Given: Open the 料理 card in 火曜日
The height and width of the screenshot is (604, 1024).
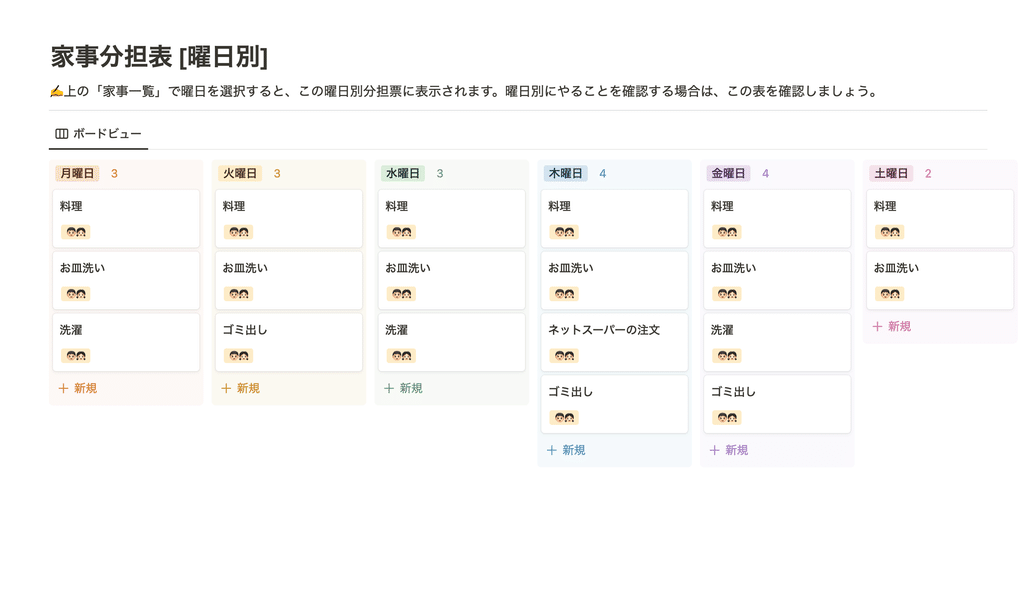Looking at the screenshot, I should pos(289,219).
